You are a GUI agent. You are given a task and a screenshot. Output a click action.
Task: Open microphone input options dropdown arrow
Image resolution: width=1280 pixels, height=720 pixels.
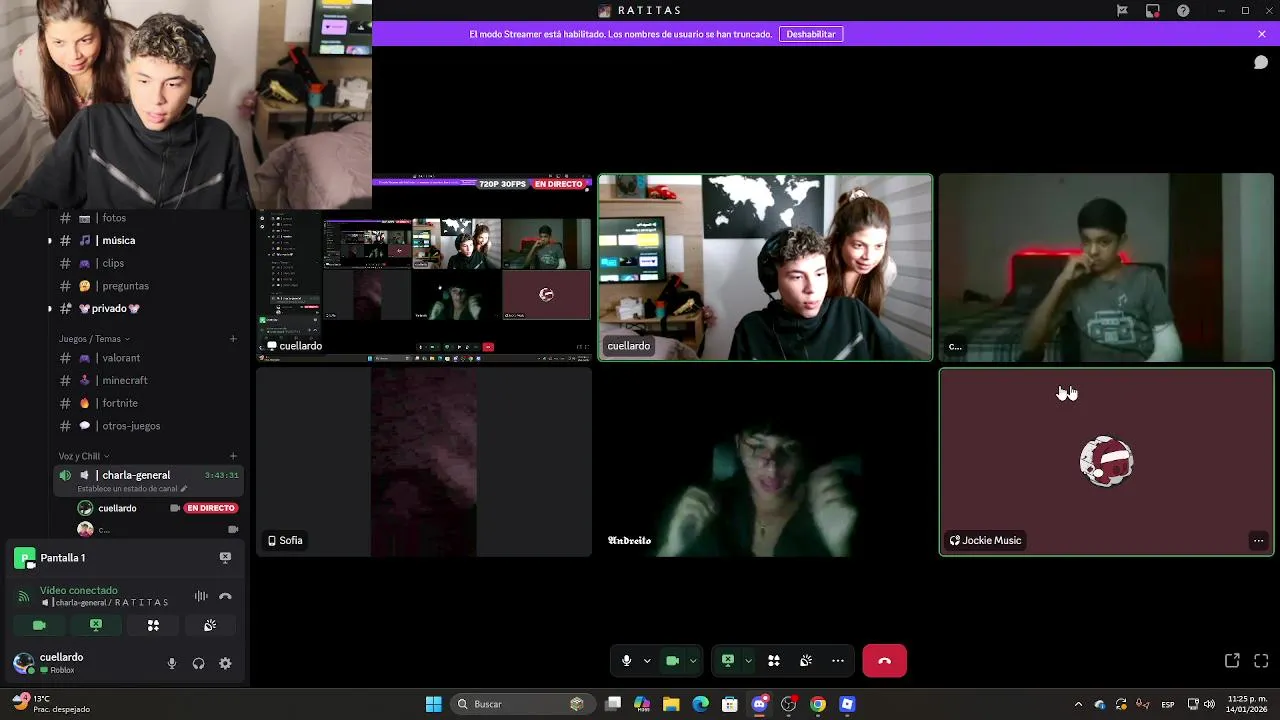pyautogui.click(x=647, y=661)
